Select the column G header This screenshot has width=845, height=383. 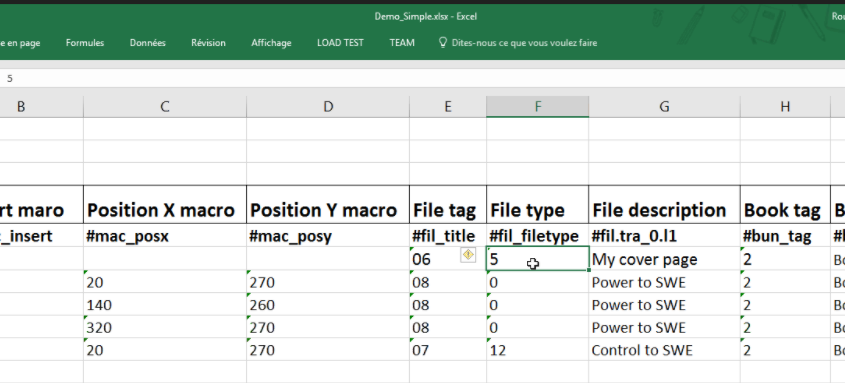664,107
